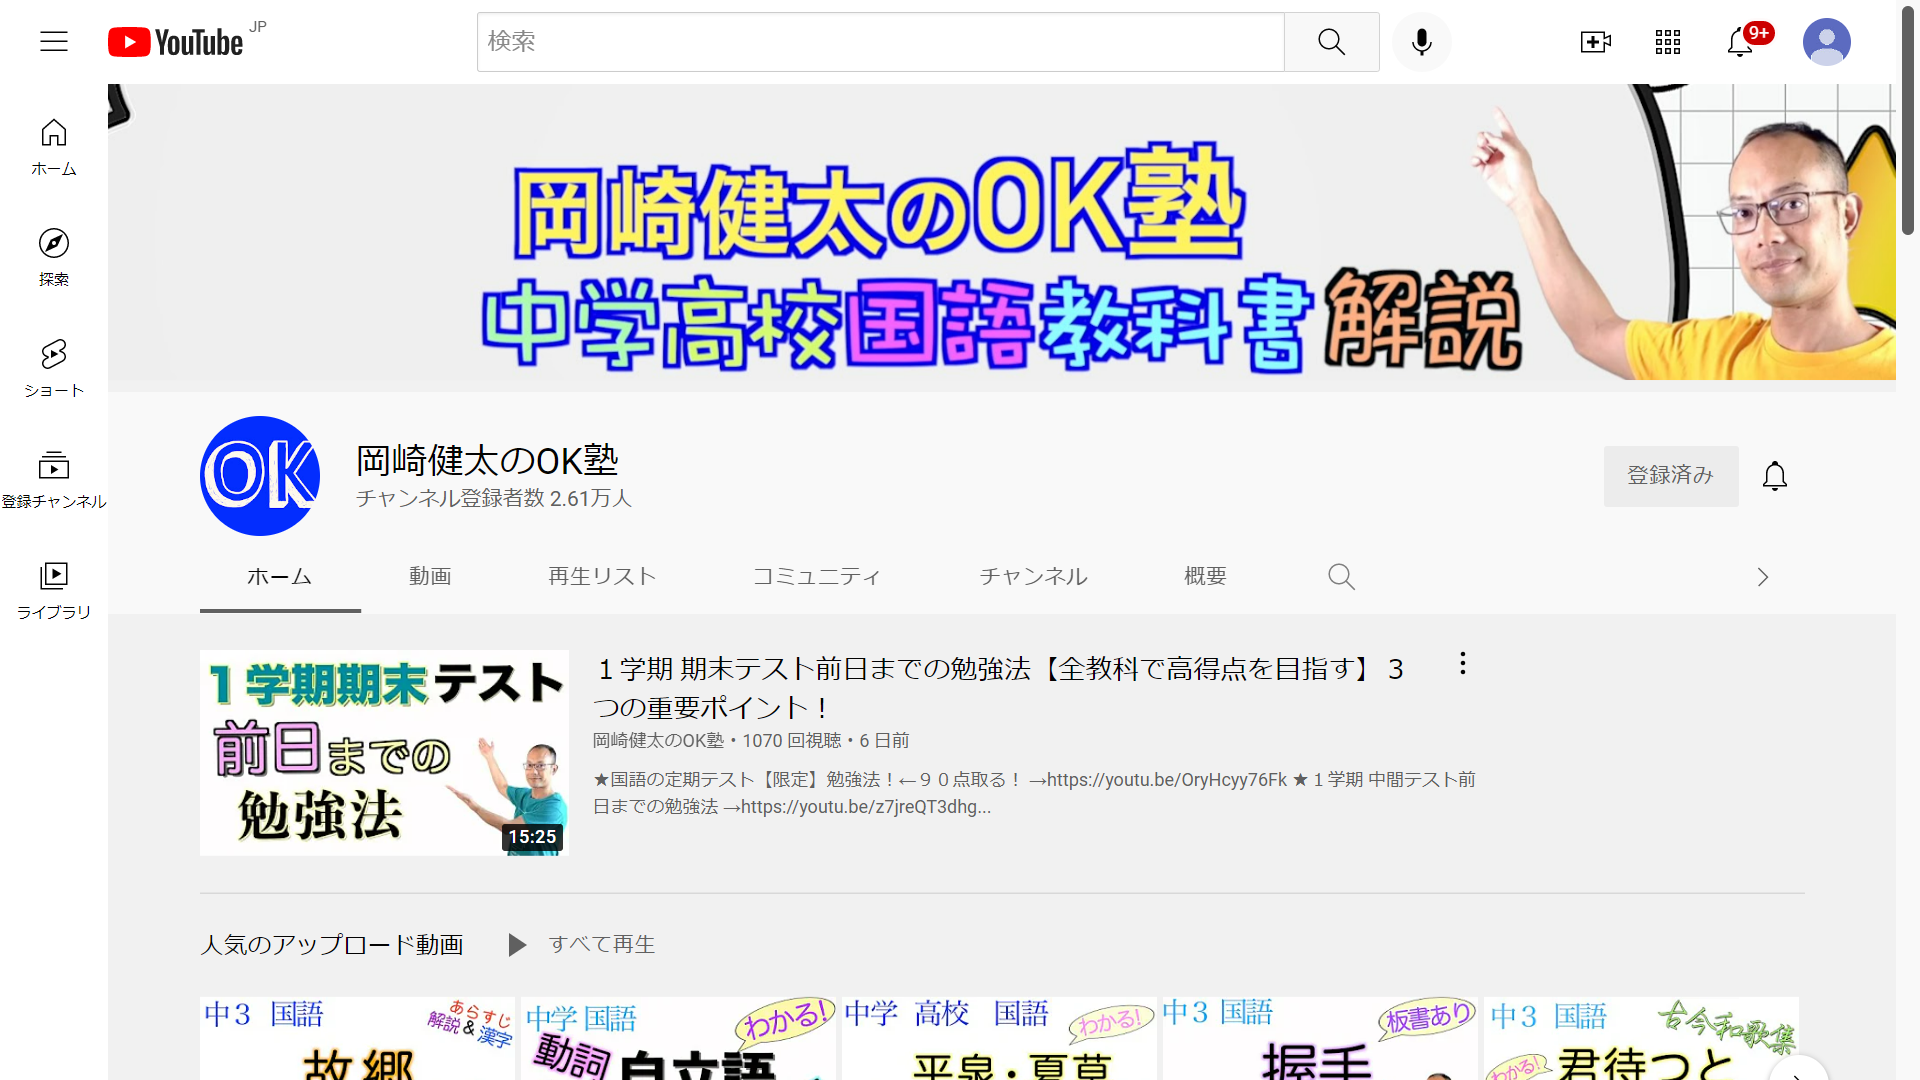Switch to the 再生リスト tab
Image resolution: width=1920 pixels, height=1080 pixels.
(602, 577)
